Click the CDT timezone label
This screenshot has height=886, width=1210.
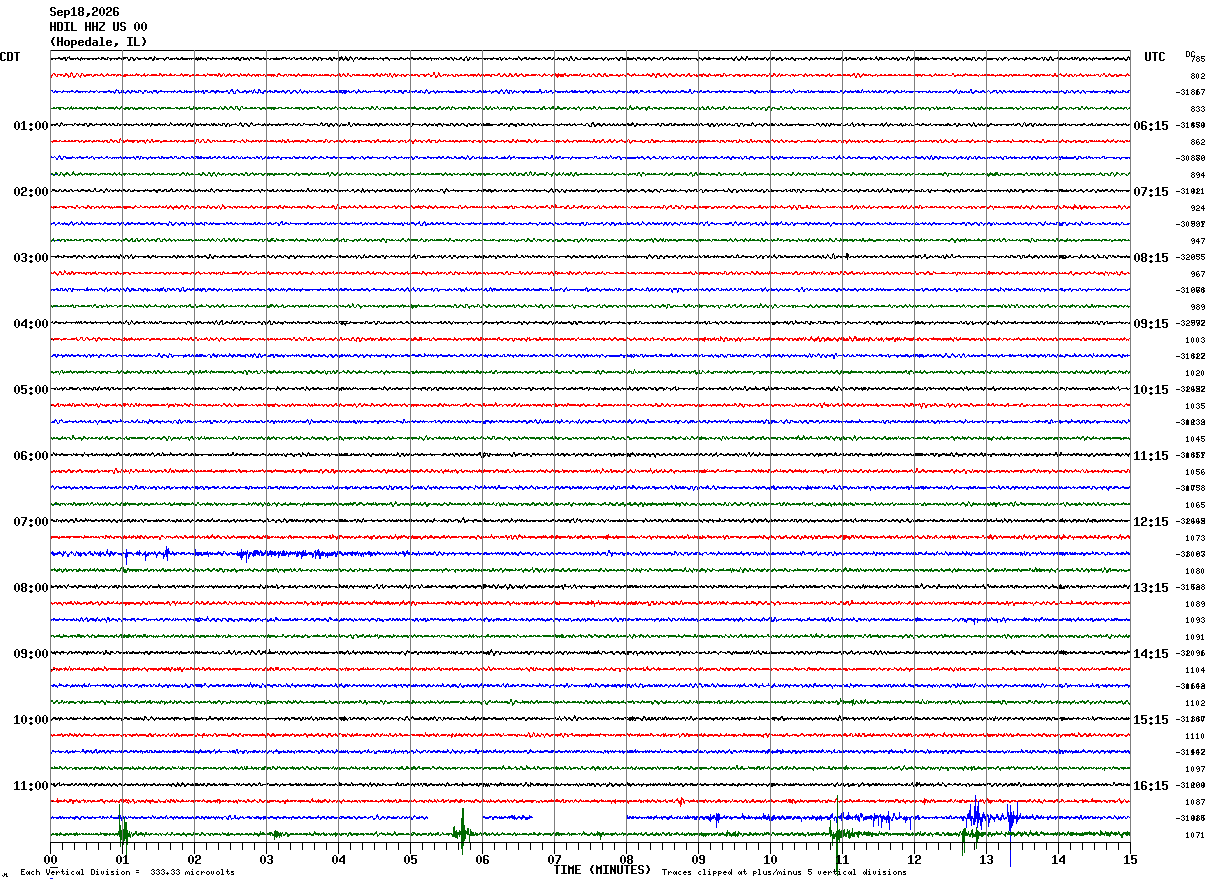10,57
